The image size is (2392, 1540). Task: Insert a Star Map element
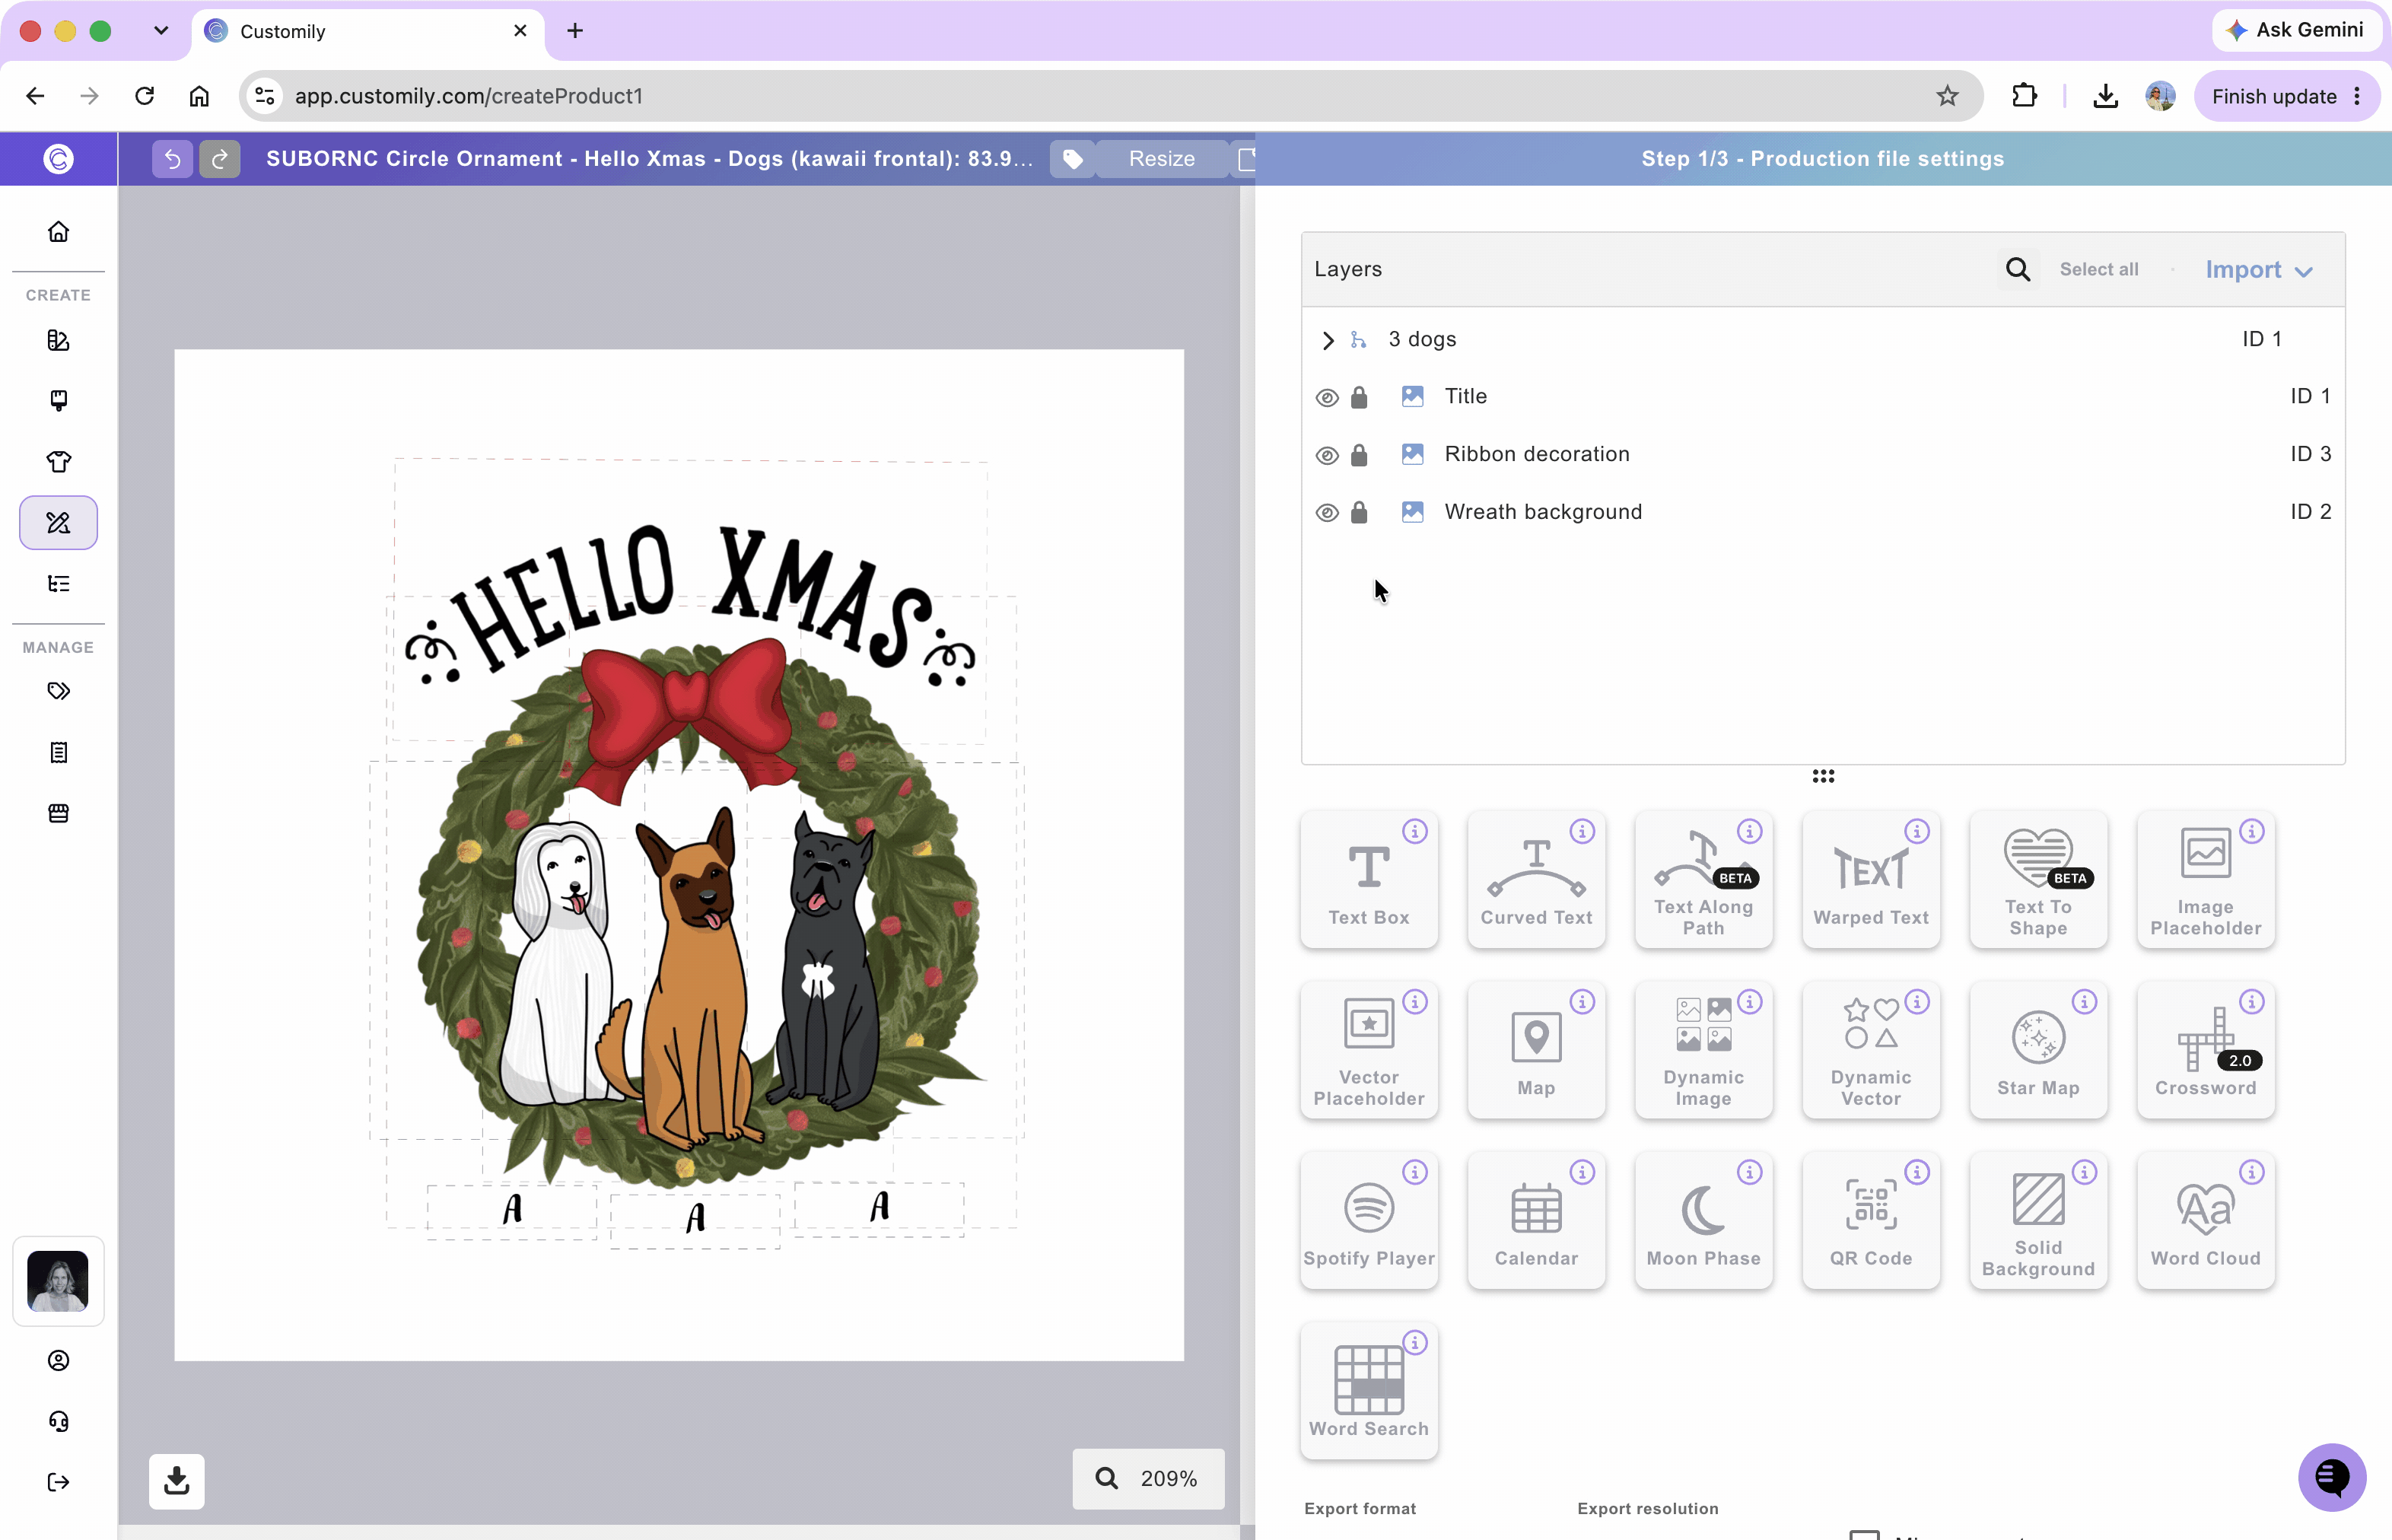2038,1050
